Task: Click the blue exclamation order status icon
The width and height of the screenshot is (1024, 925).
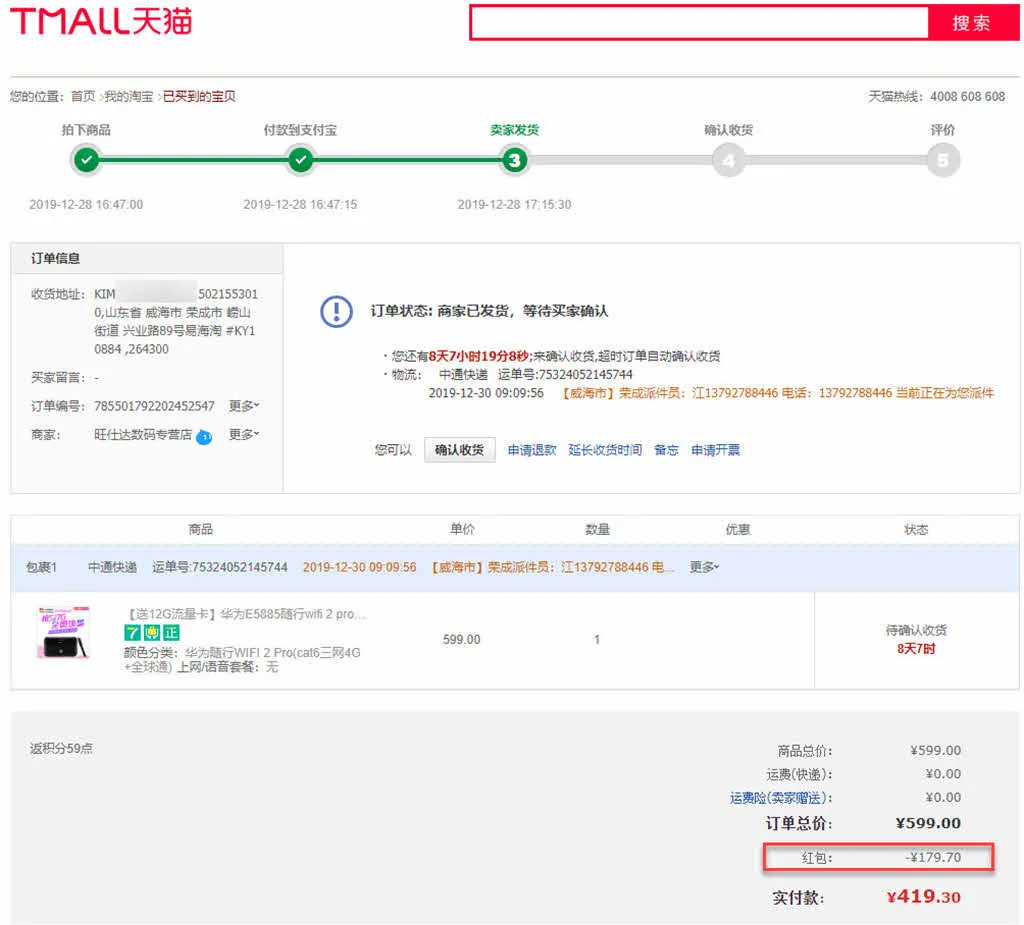Action: [x=336, y=311]
